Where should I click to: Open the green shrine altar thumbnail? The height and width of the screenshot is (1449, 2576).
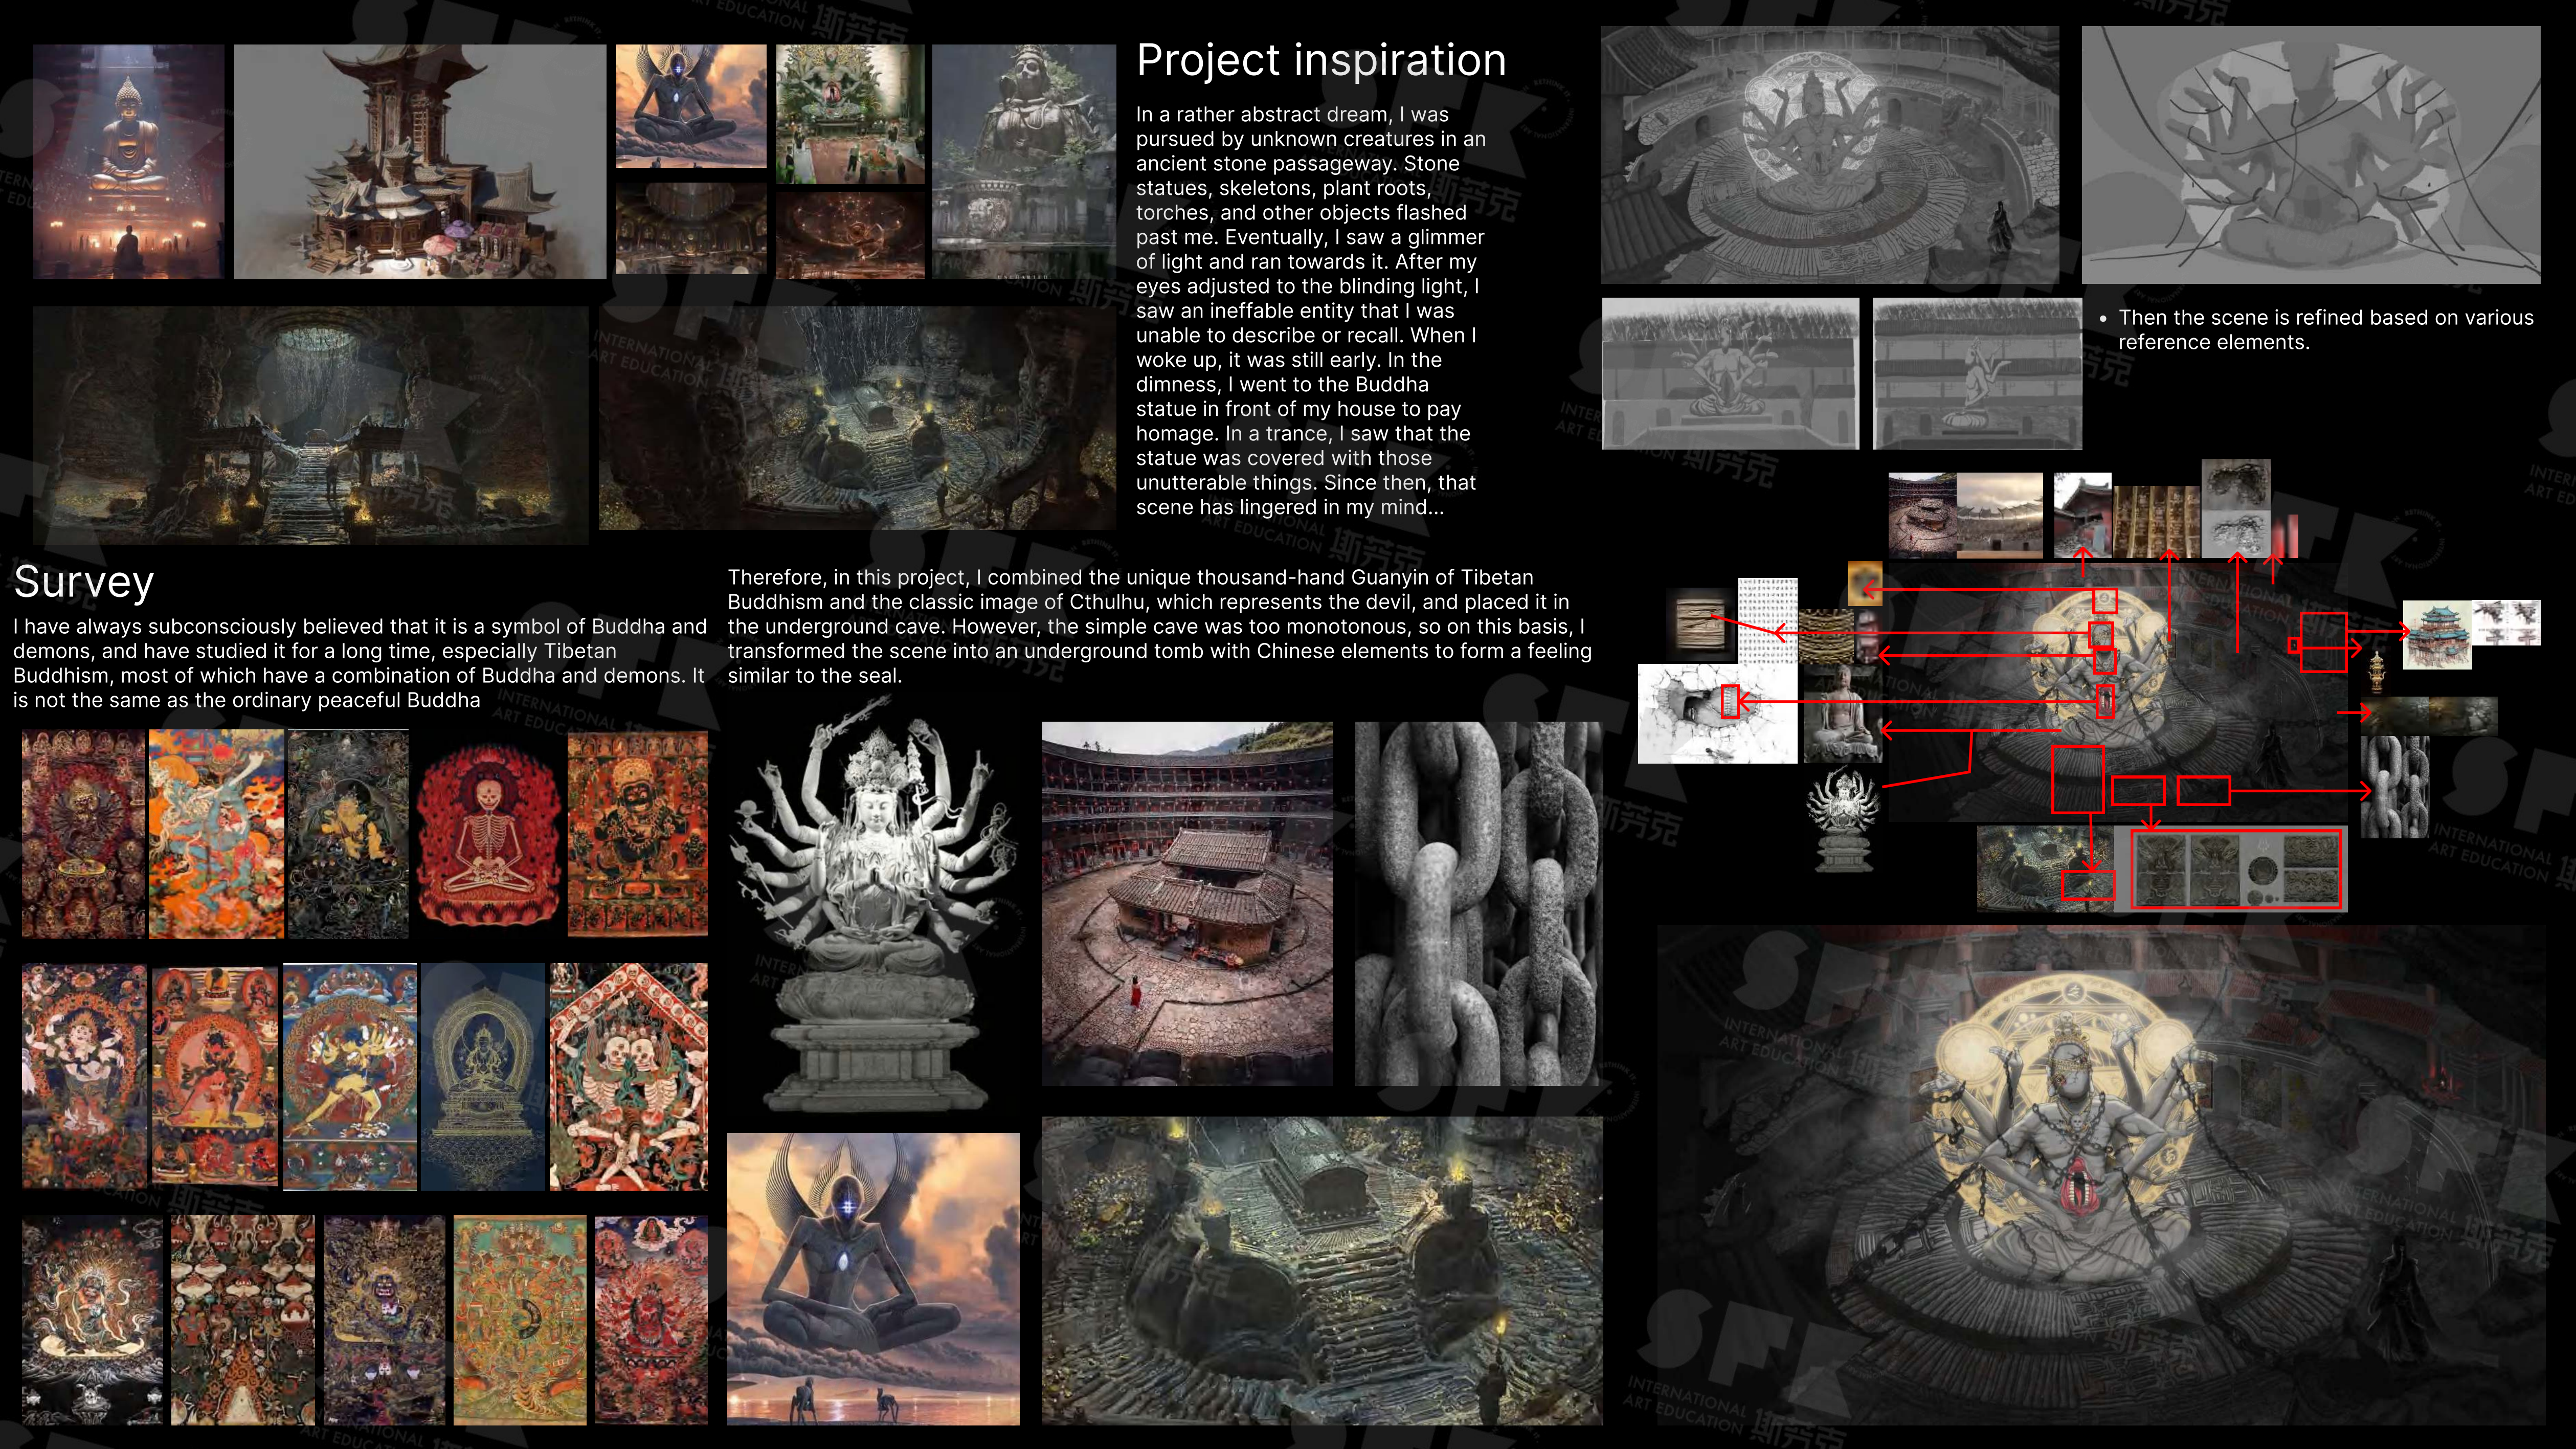tap(850, 114)
